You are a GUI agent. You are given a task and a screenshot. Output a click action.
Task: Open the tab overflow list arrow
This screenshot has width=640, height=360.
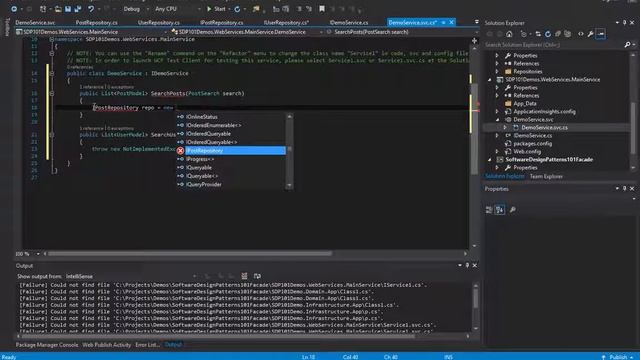[x=476, y=22]
